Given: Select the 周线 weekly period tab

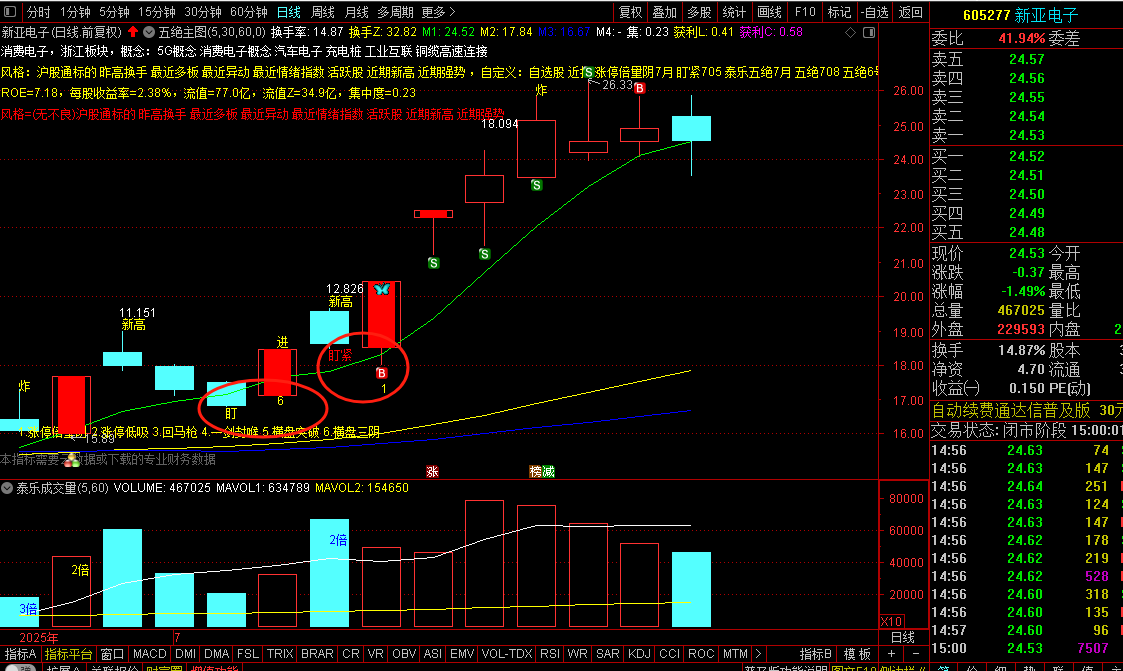Looking at the screenshot, I should point(323,12).
